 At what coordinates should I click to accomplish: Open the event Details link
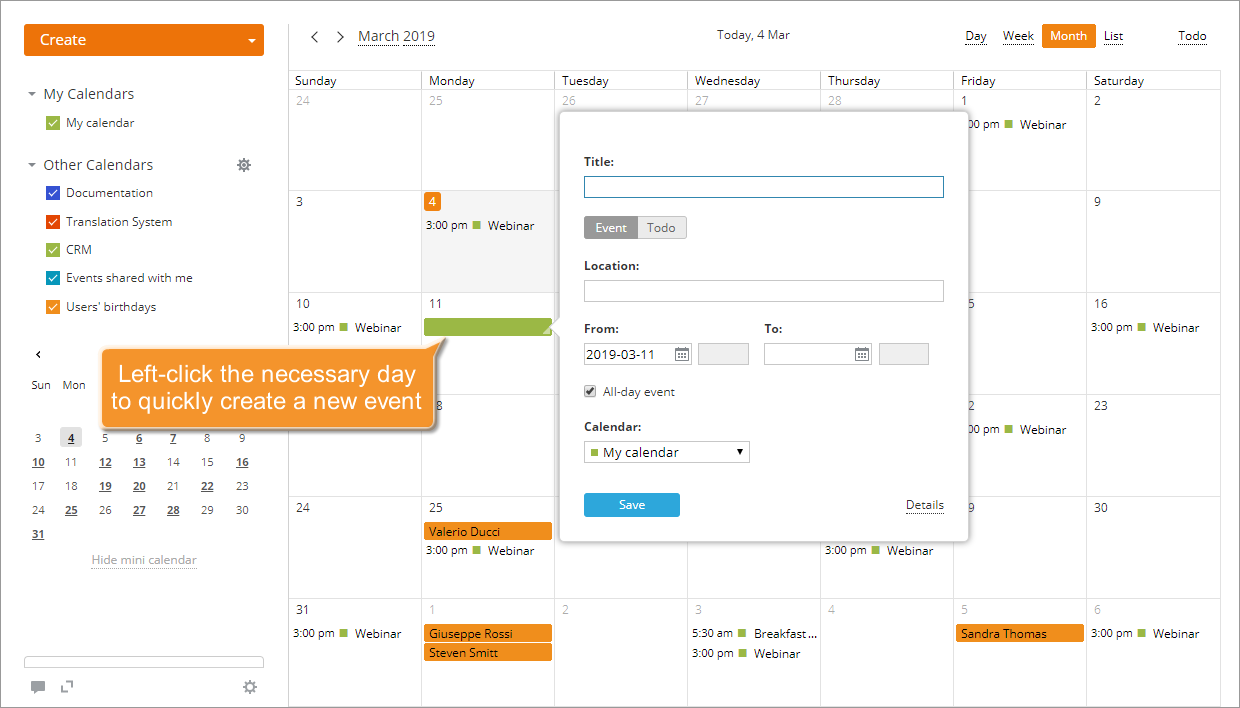924,505
